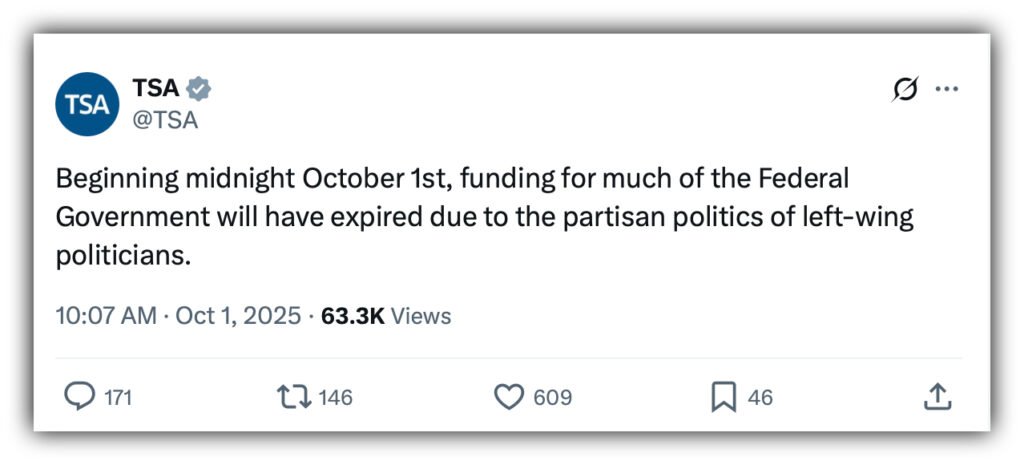1024x465 pixels.
Task: Click the verified badge beside TSA
Action: (x=199, y=89)
